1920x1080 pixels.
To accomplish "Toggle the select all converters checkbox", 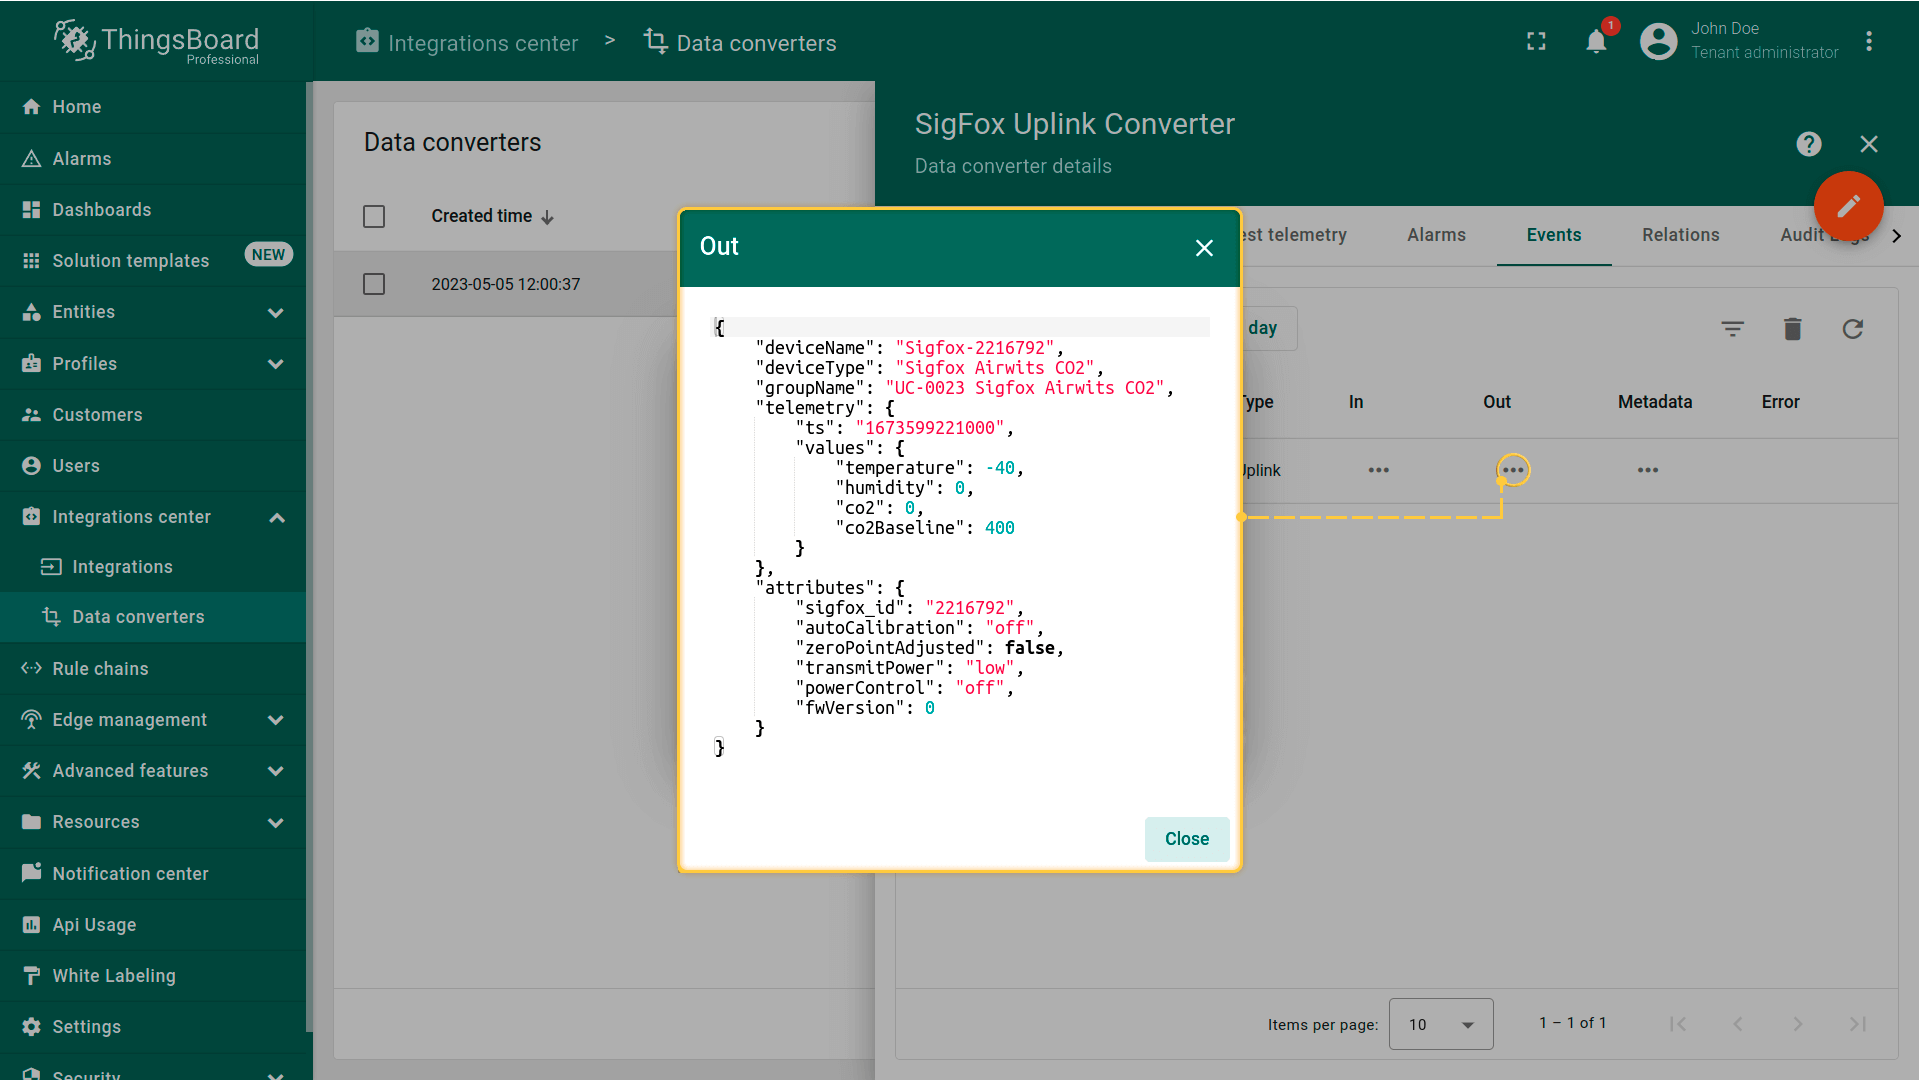I will [x=375, y=215].
